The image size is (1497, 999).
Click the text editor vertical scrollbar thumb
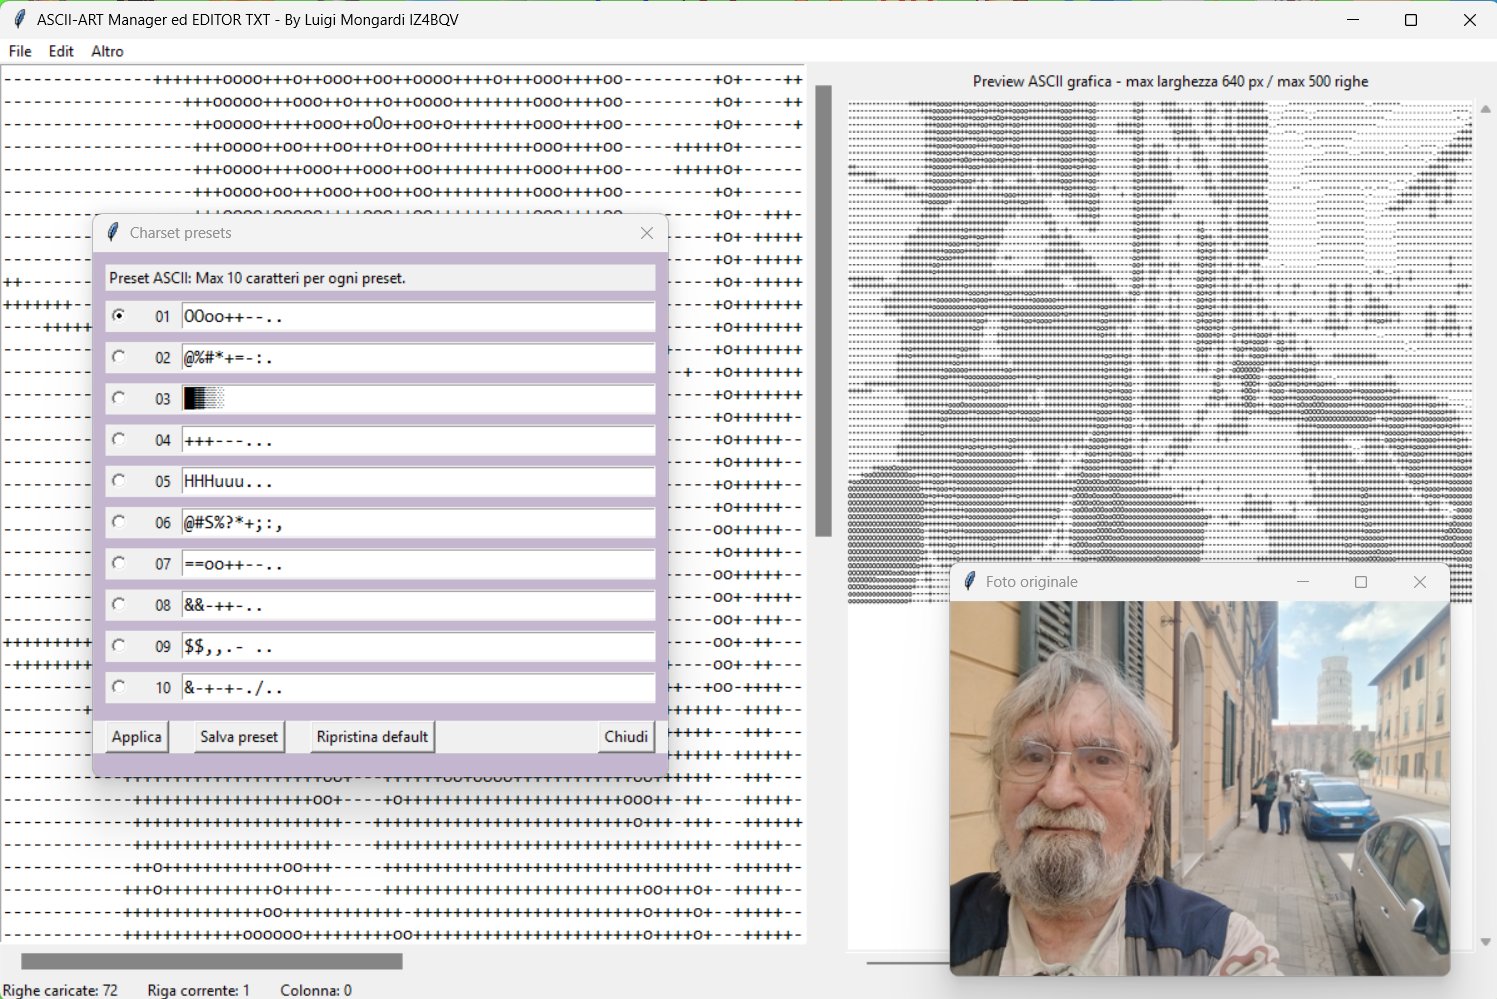pyautogui.click(x=823, y=311)
